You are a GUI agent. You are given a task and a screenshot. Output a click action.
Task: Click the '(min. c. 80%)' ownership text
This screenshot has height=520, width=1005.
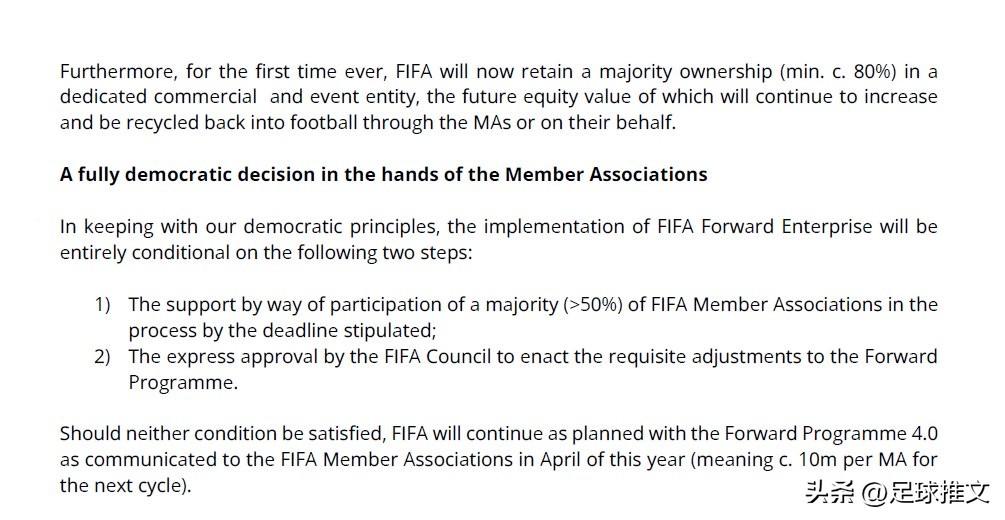click(x=838, y=72)
